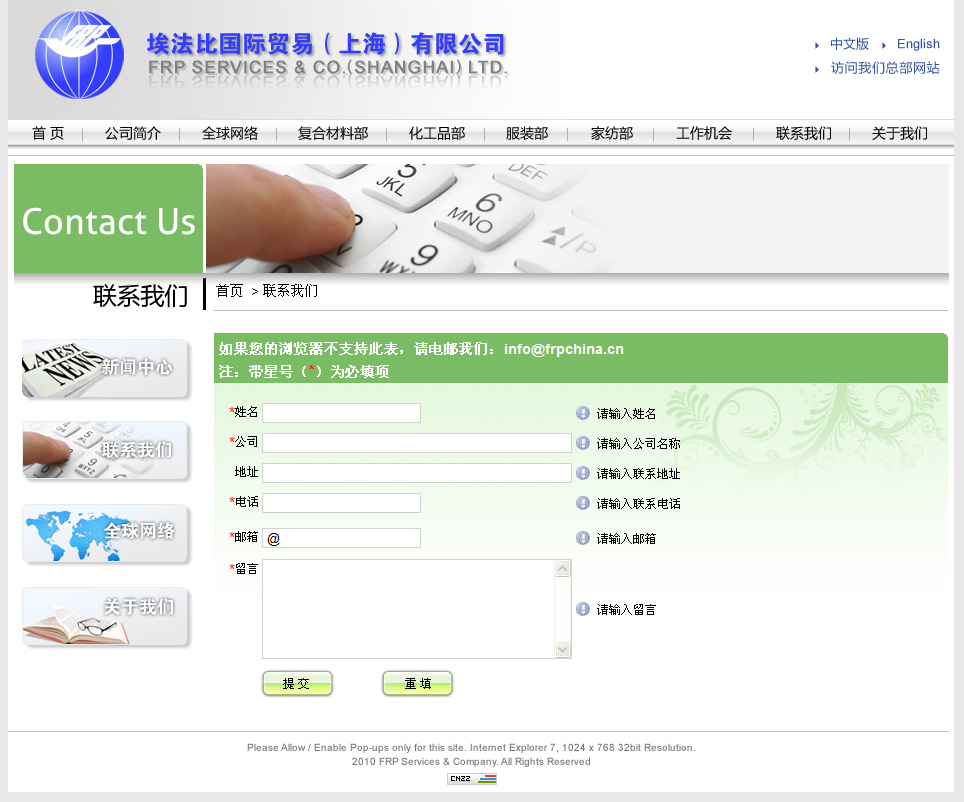
Task: Click info icon beside 请输入联系电话
Action: (583, 504)
